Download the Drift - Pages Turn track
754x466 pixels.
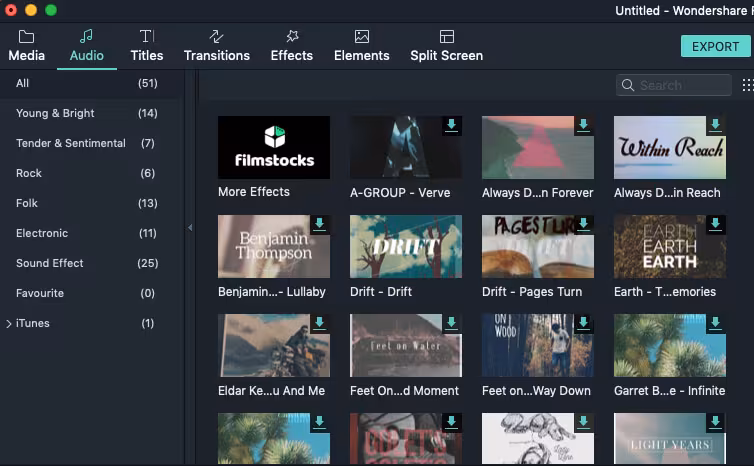(583, 225)
